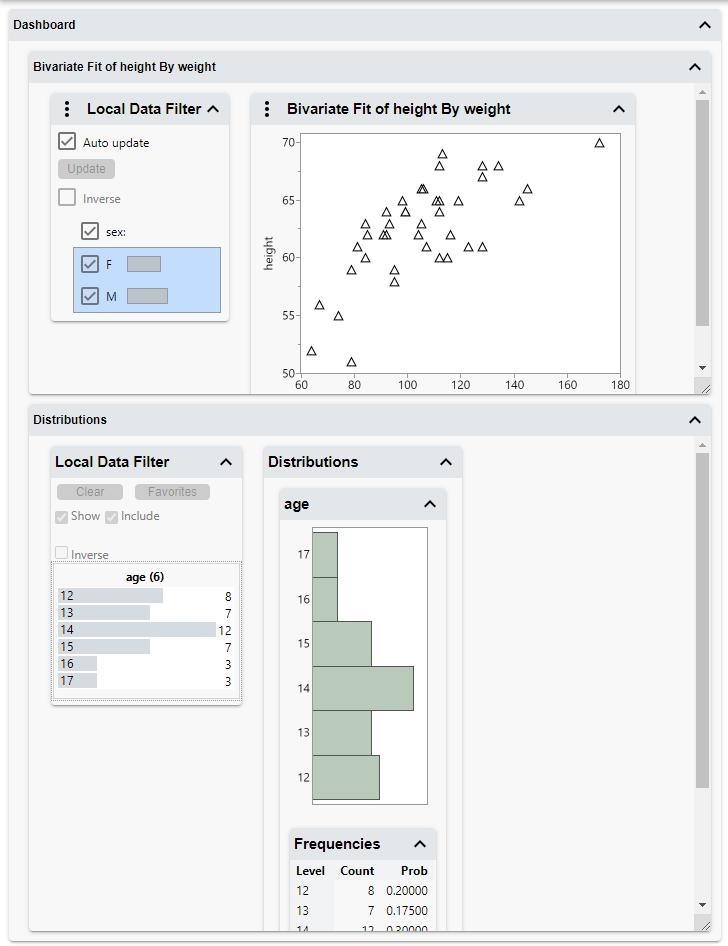This screenshot has width=728, height=946.
Task: Click the age 14 histogram bar
Action: pos(363,688)
